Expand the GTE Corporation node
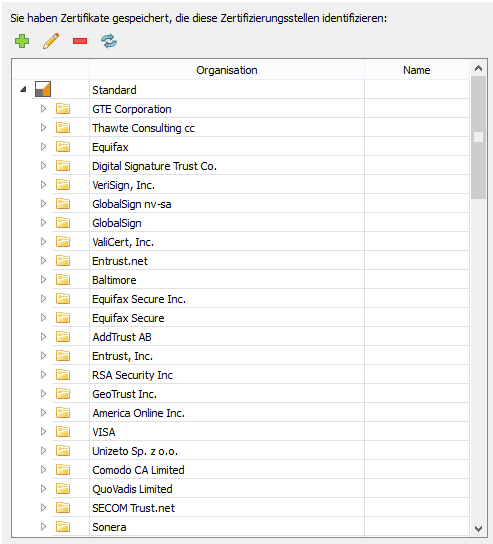This screenshot has width=493, height=544. point(43,109)
